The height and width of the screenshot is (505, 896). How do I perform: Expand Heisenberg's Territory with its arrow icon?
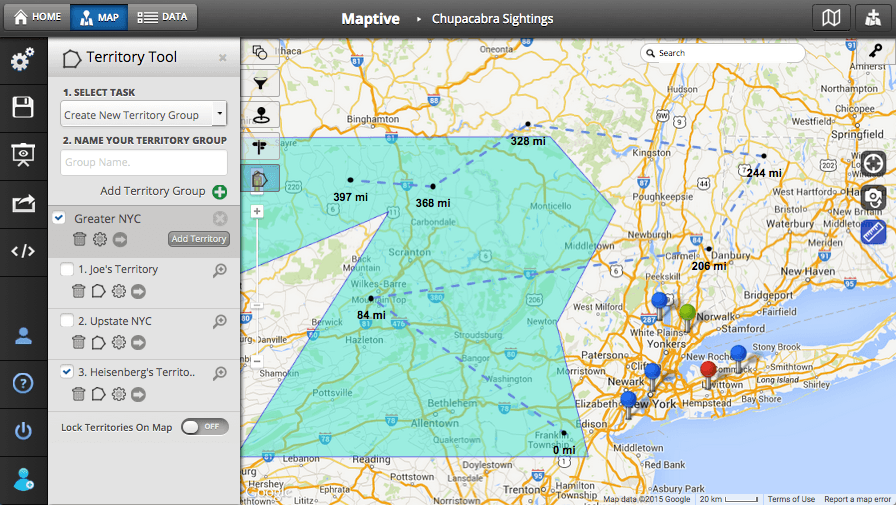point(138,394)
